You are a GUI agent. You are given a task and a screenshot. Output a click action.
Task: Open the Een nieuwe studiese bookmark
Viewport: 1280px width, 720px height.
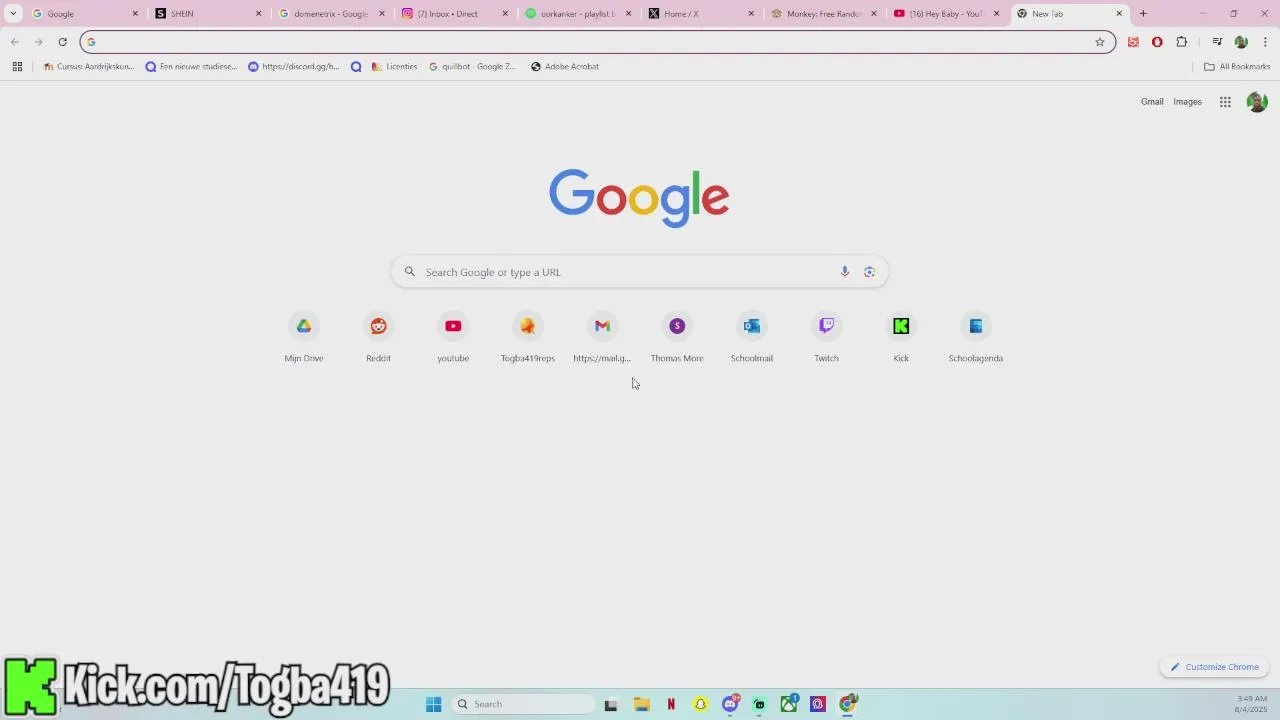tap(191, 67)
